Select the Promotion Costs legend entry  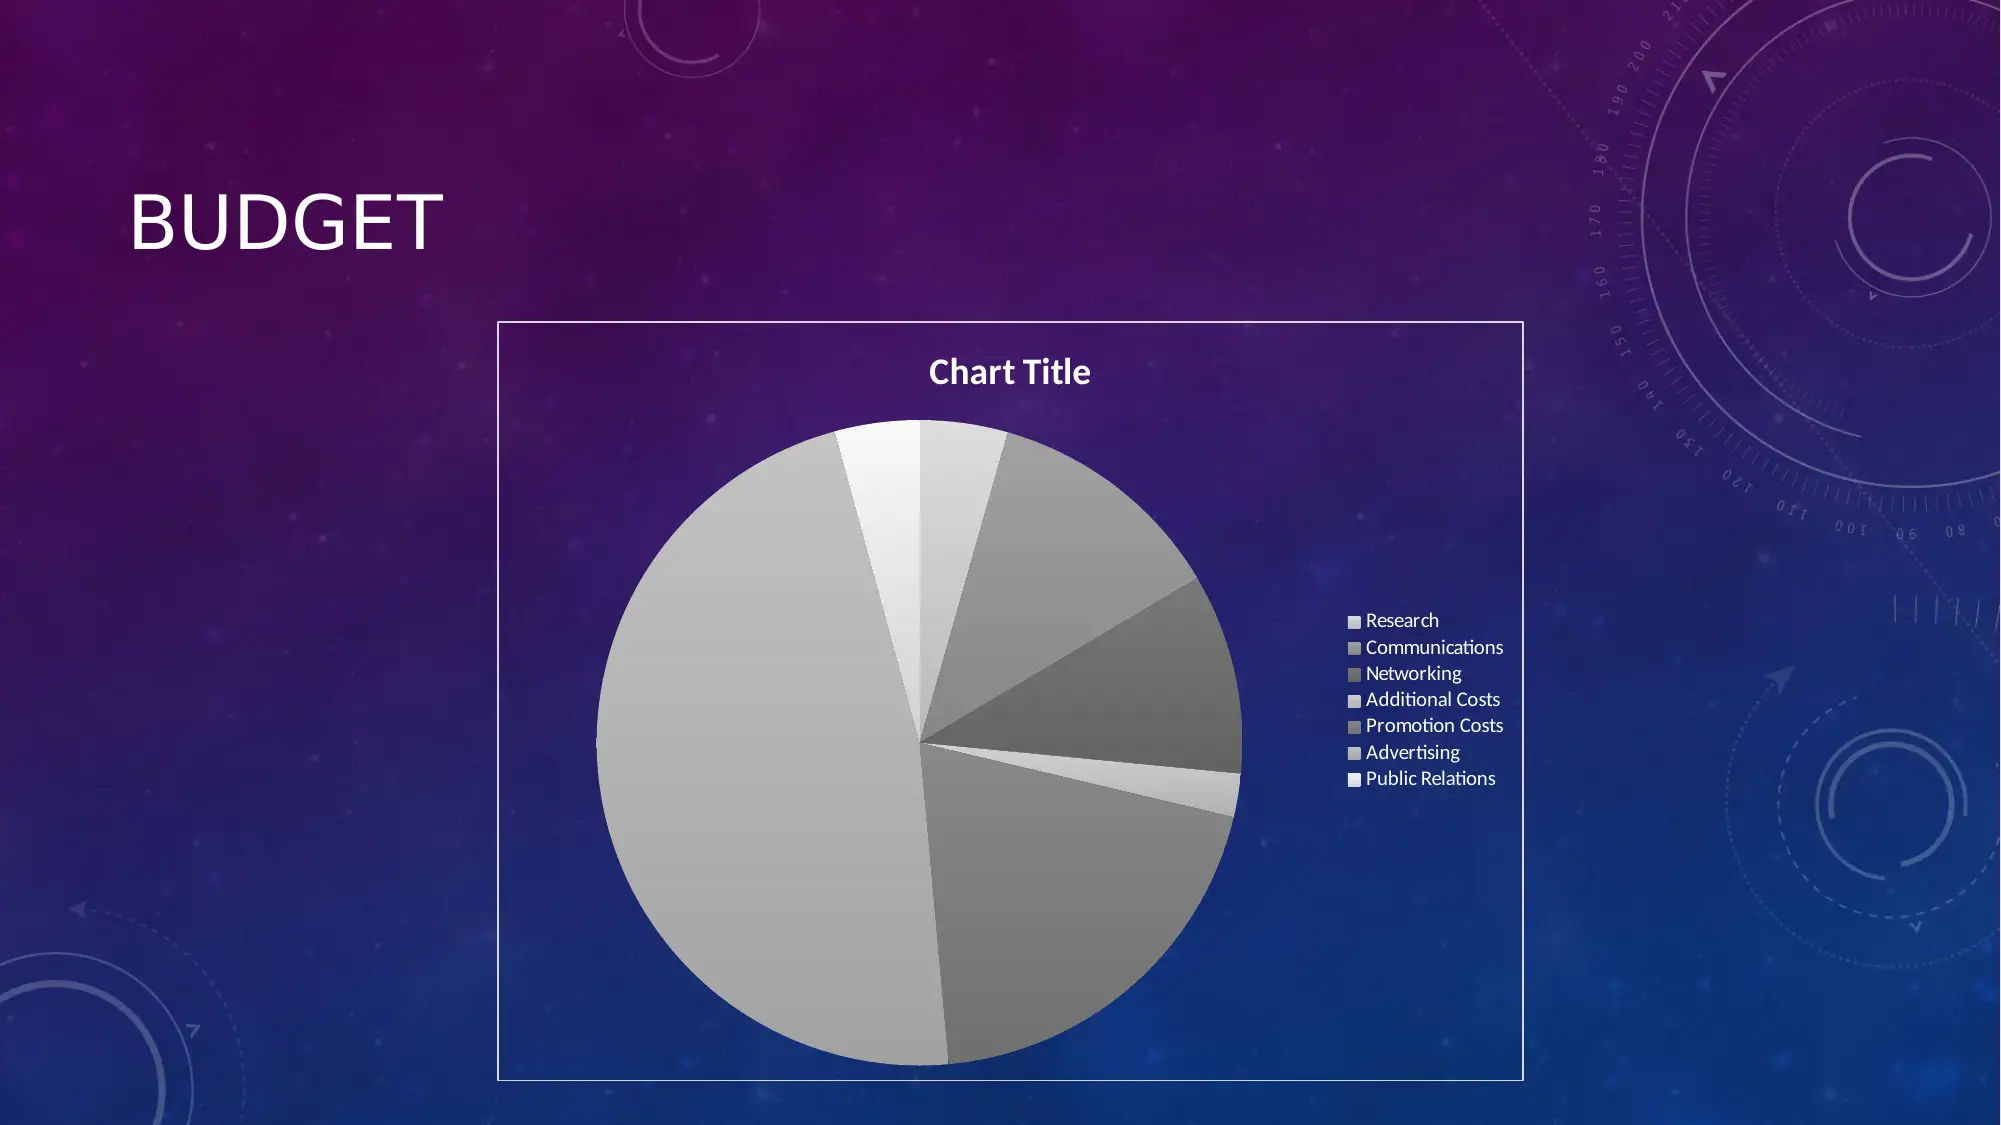1425,726
